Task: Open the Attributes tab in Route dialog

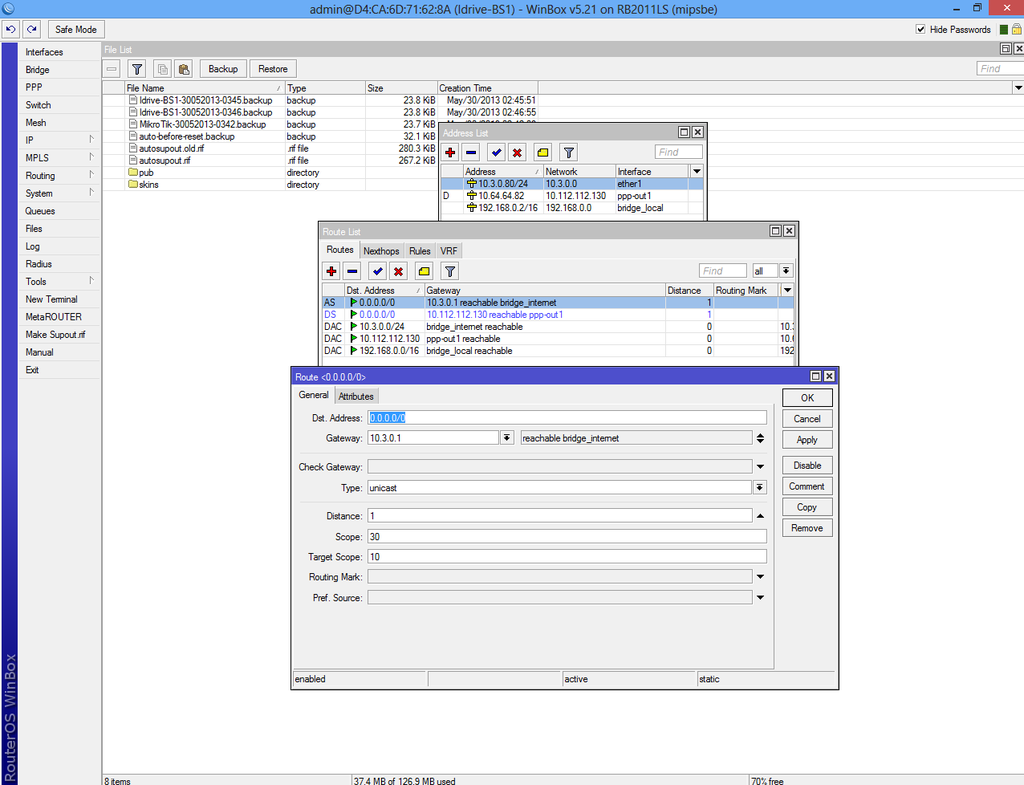Action: (355, 396)
